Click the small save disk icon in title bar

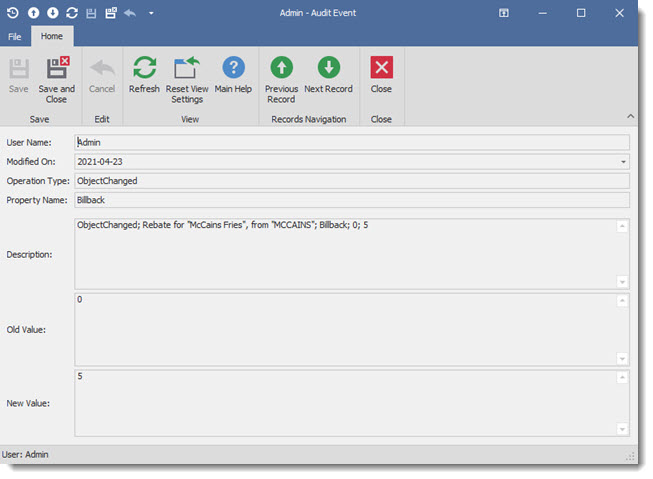pos(91,13)
